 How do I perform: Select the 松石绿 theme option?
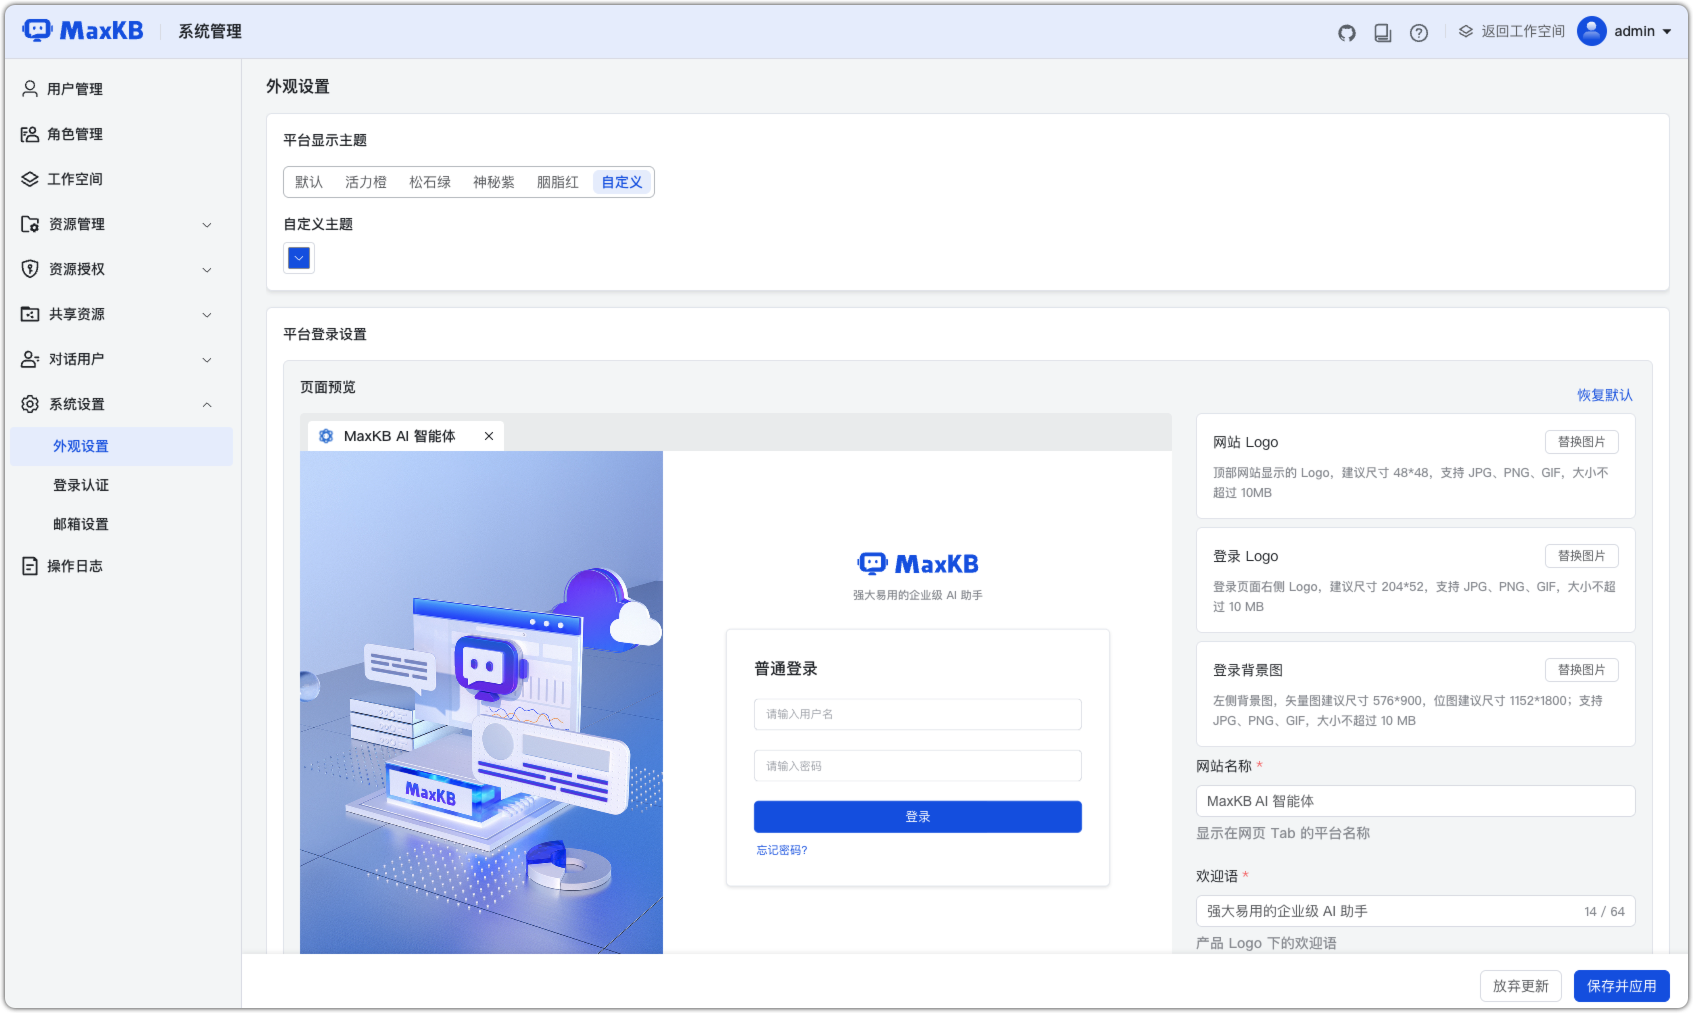tap(430, 181)
